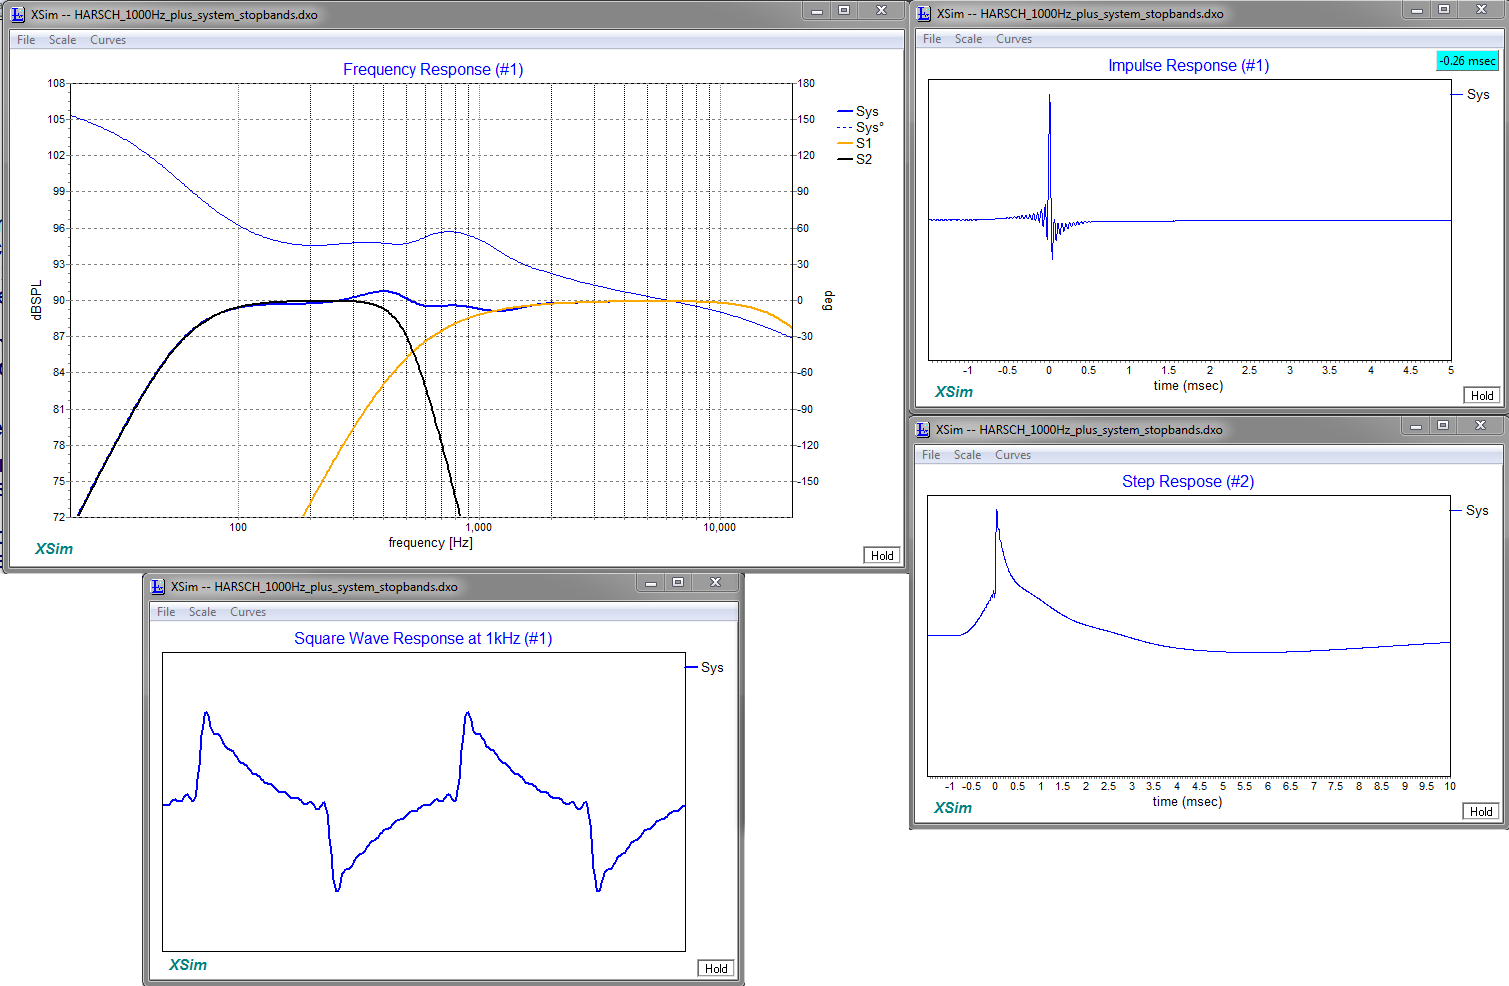This screenshot has height=986, width=1509.
Task: Open File menu in Impulse Response window
Action: pyautogui.click(x=932, y=39)
